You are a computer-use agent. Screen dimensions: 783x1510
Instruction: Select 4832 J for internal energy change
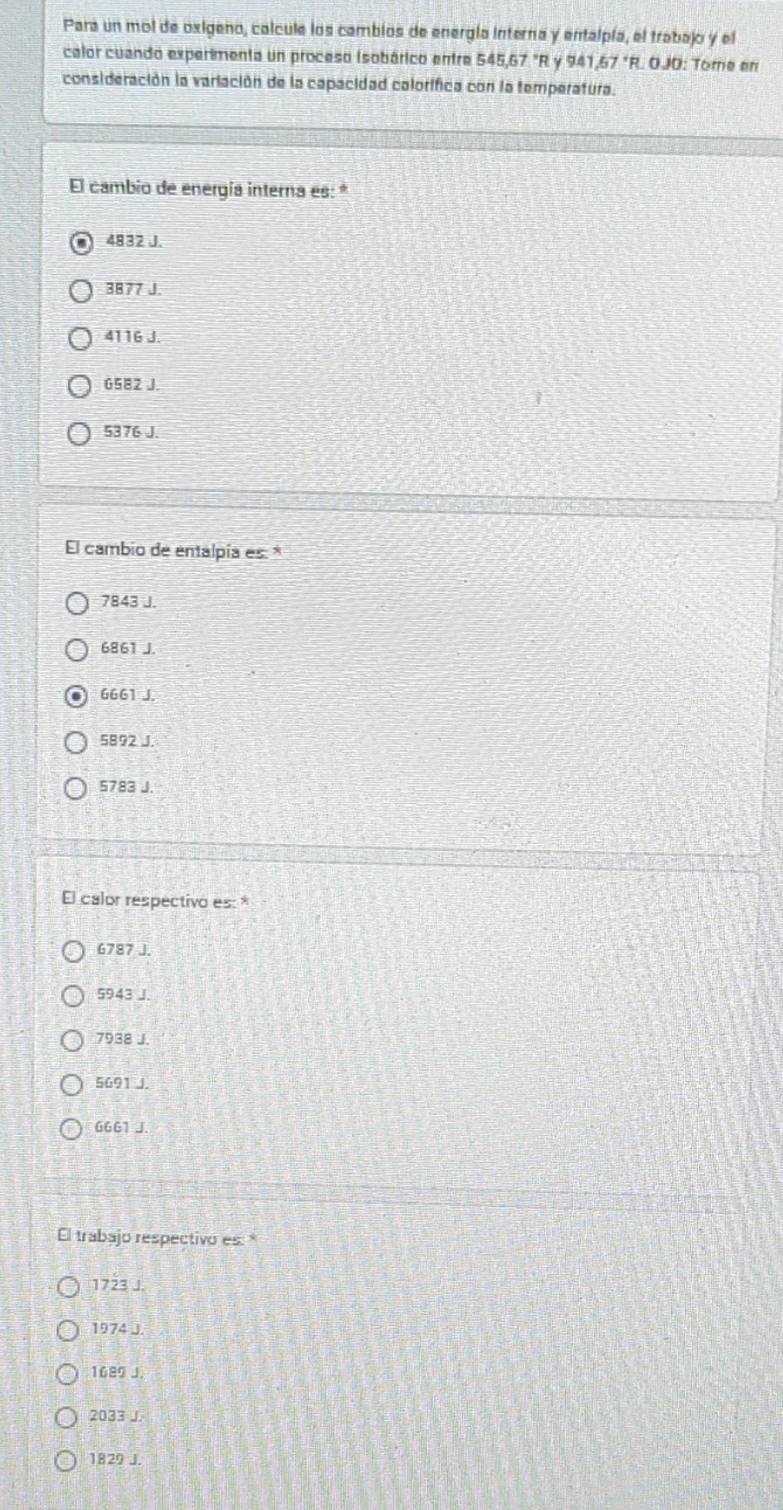coord(82,240)
